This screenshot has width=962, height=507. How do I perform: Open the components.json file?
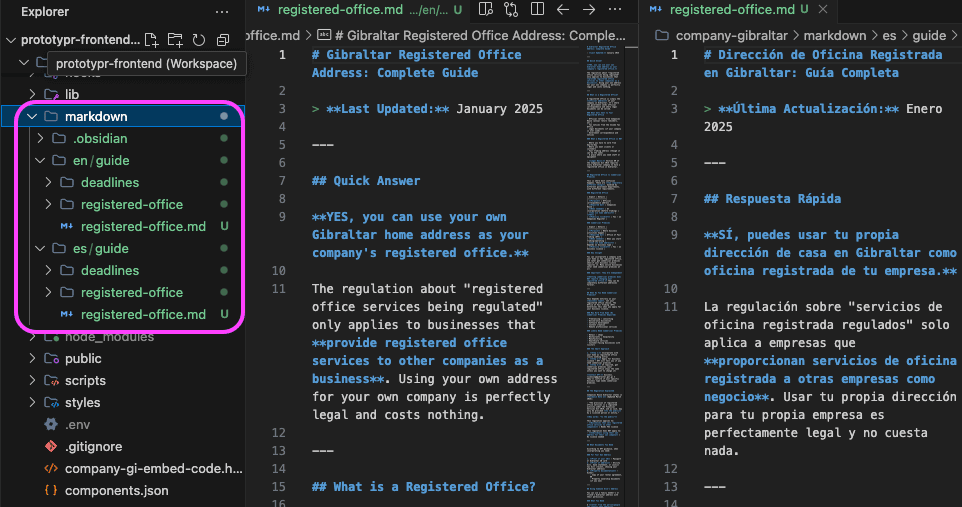116,490
